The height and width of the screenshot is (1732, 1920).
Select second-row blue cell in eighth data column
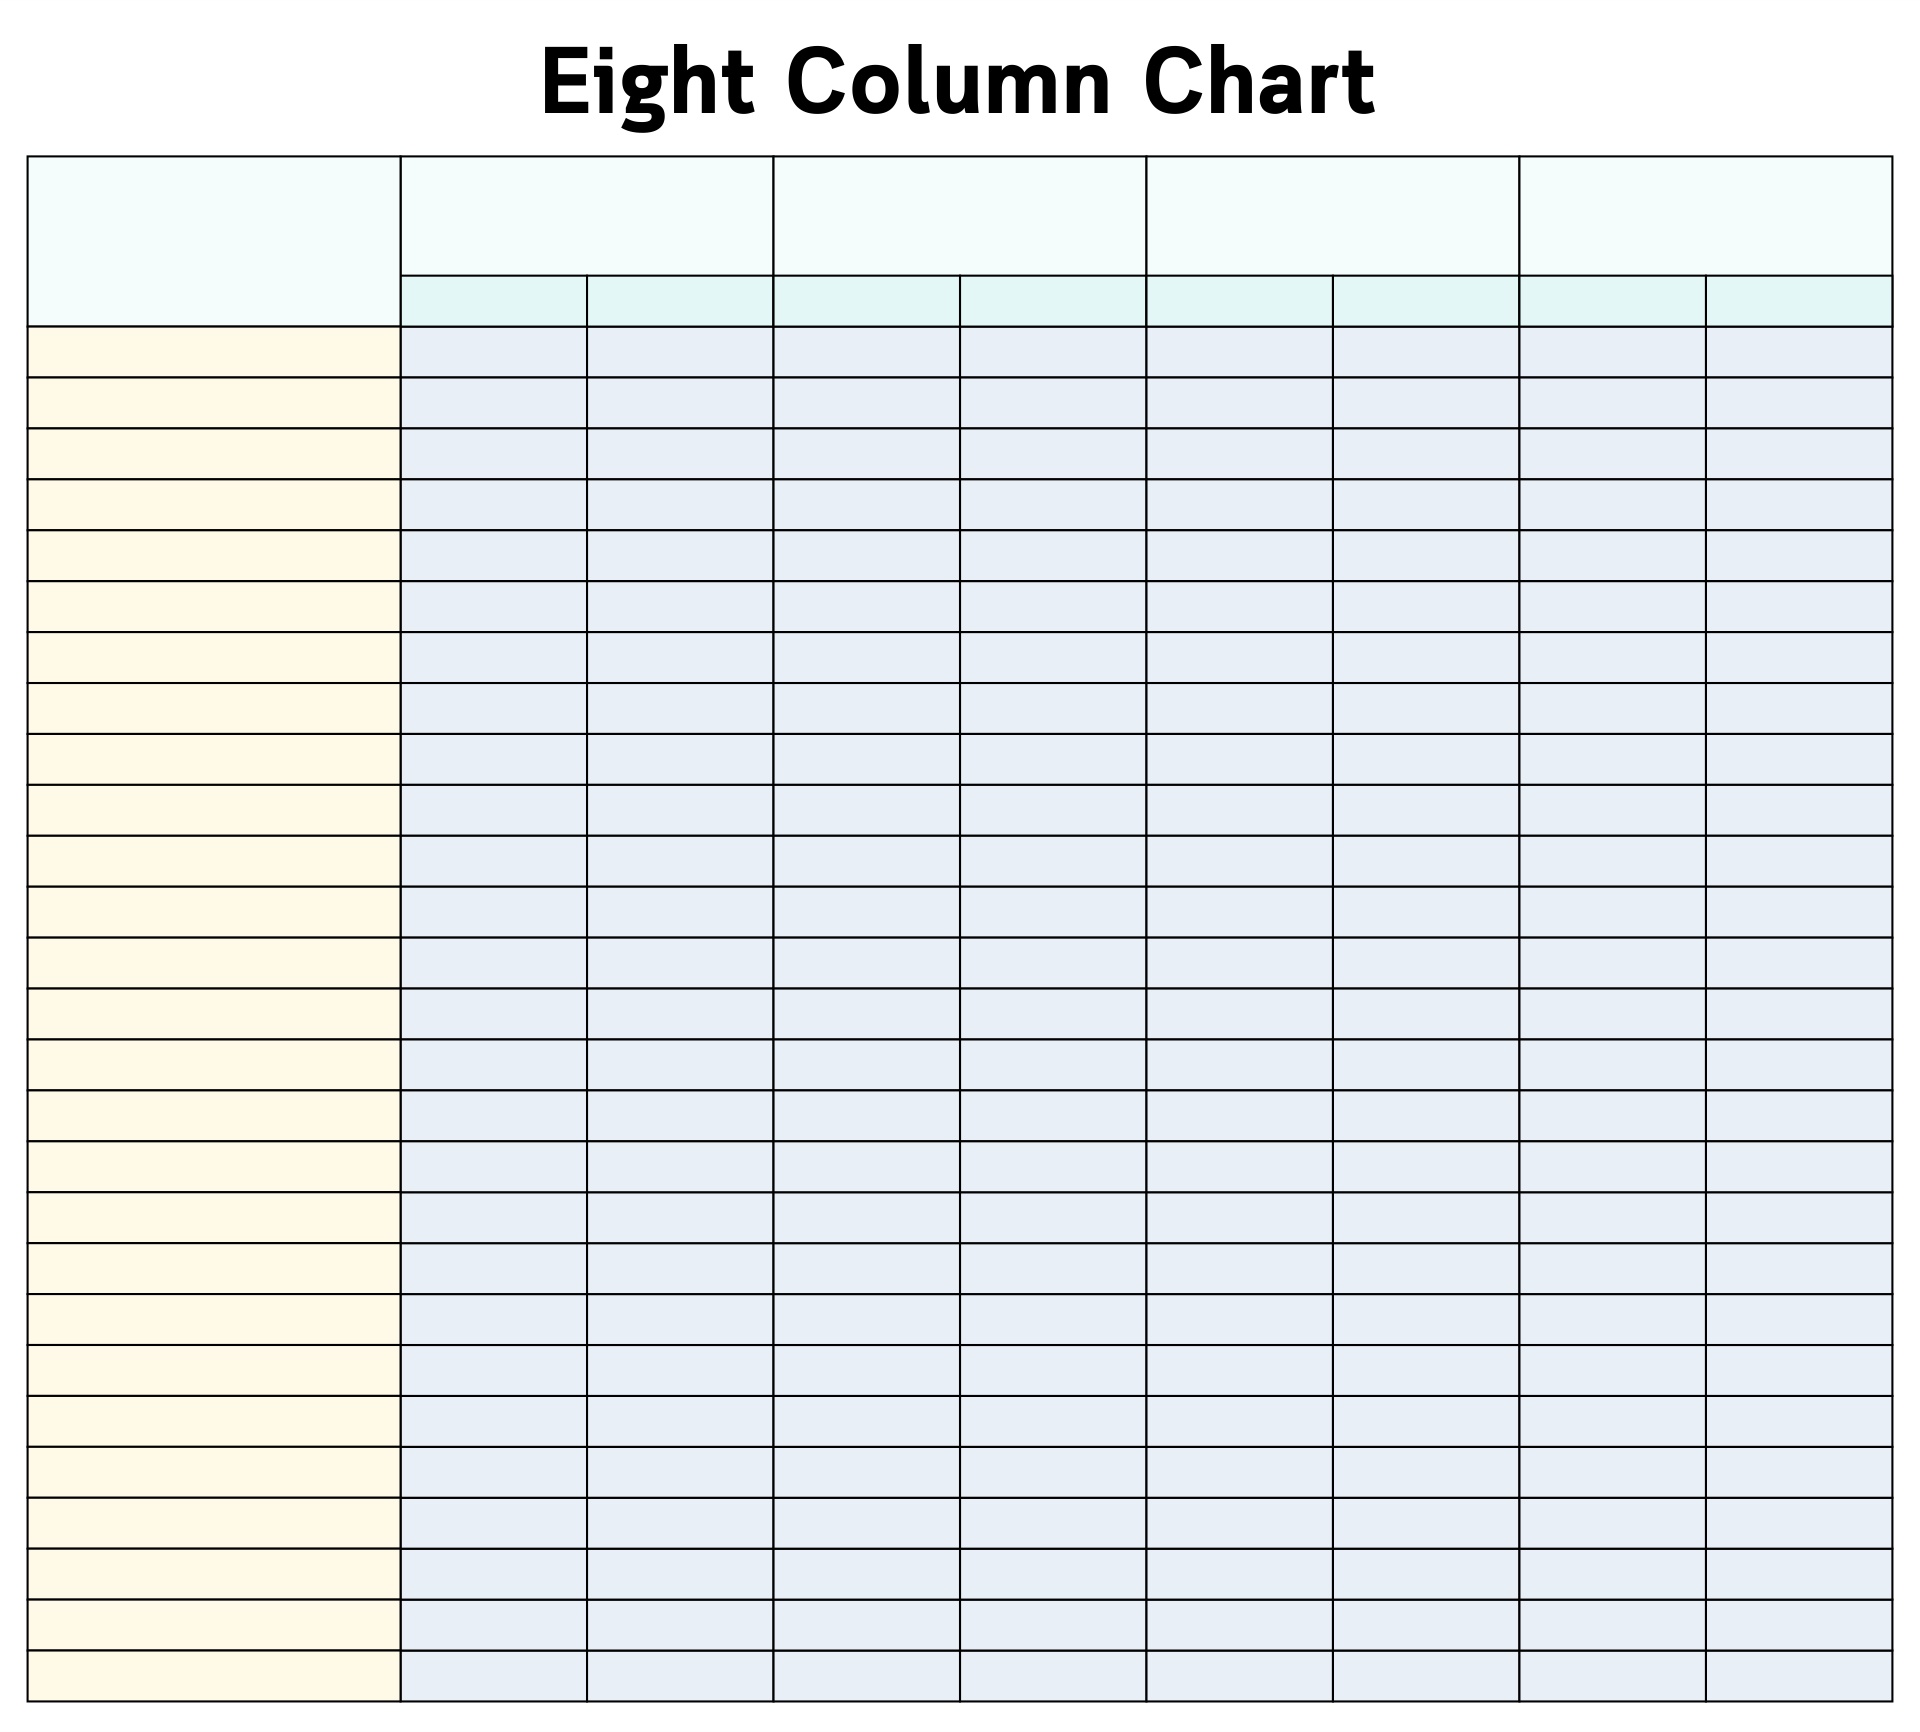[x=1799, y=403]
